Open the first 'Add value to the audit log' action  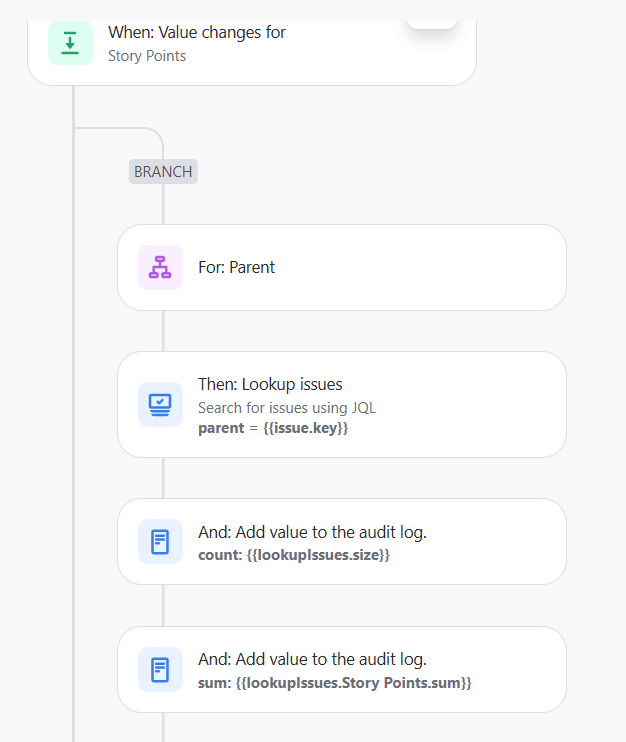click(342, 541)
